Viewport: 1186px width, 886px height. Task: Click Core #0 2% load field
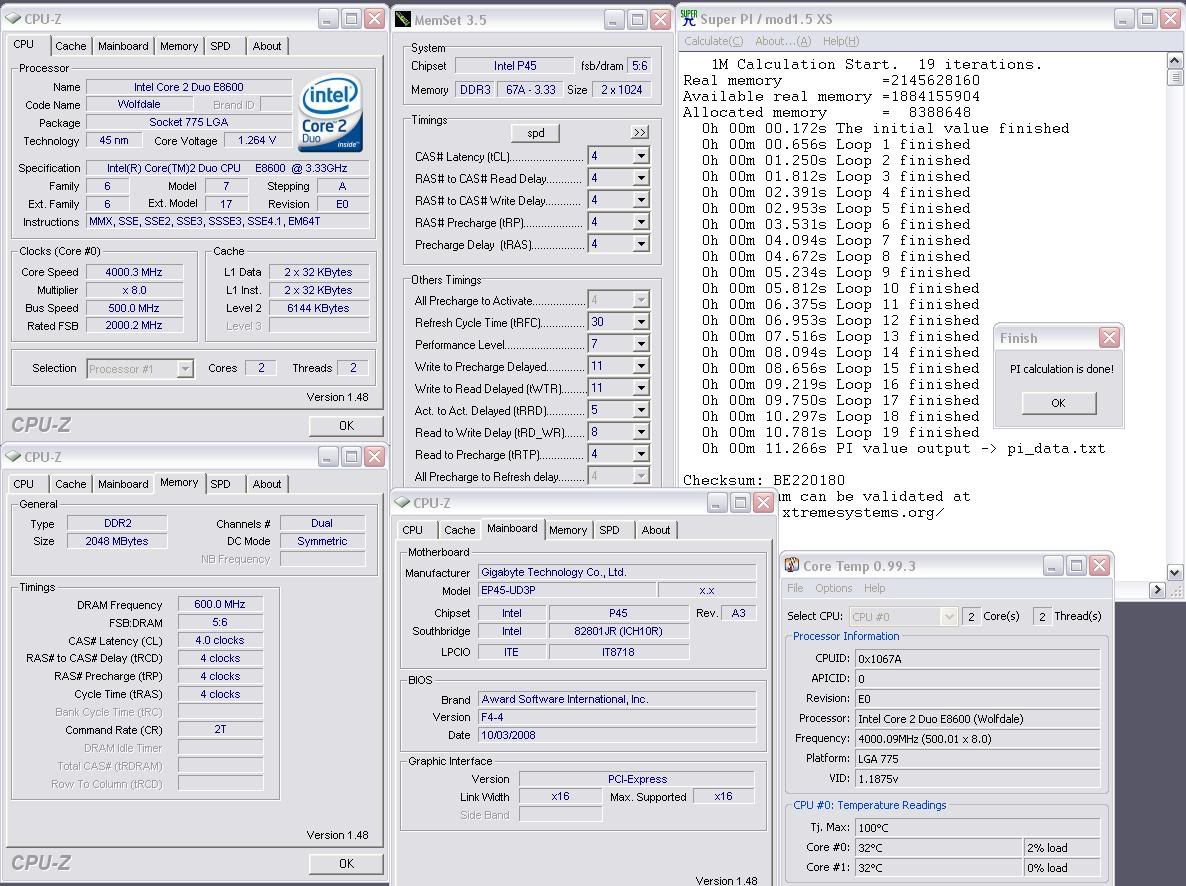[x=1062, y=848]
